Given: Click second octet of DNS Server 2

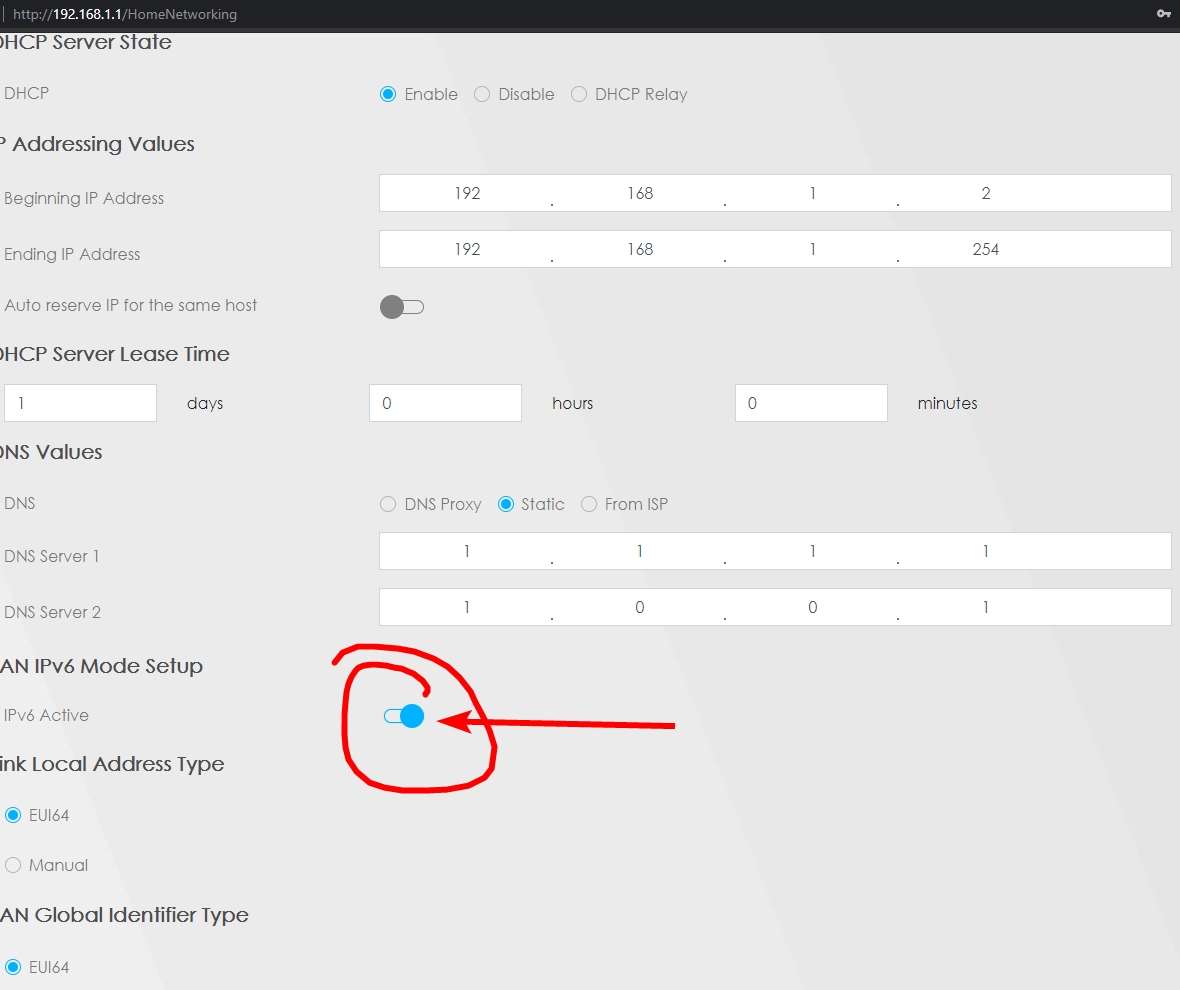Looking at the screenshot, I should click(639, 607).
